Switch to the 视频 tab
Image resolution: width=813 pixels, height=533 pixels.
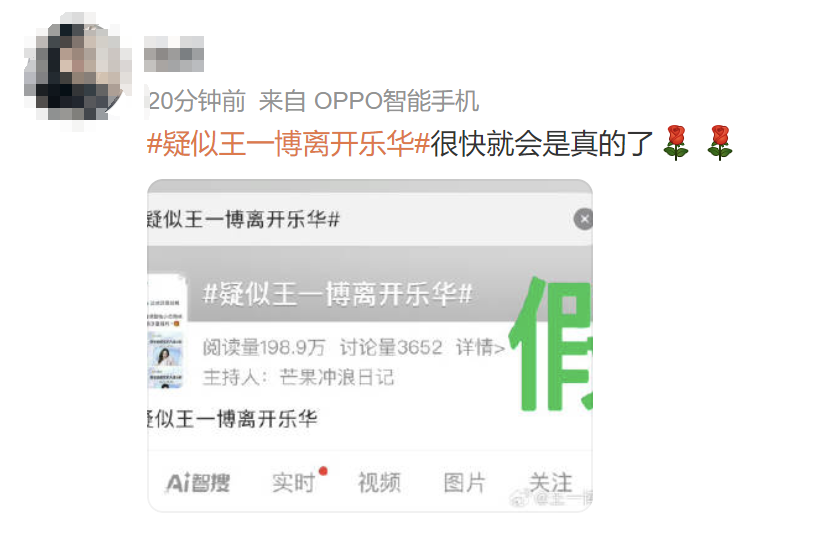pos(380,483)
